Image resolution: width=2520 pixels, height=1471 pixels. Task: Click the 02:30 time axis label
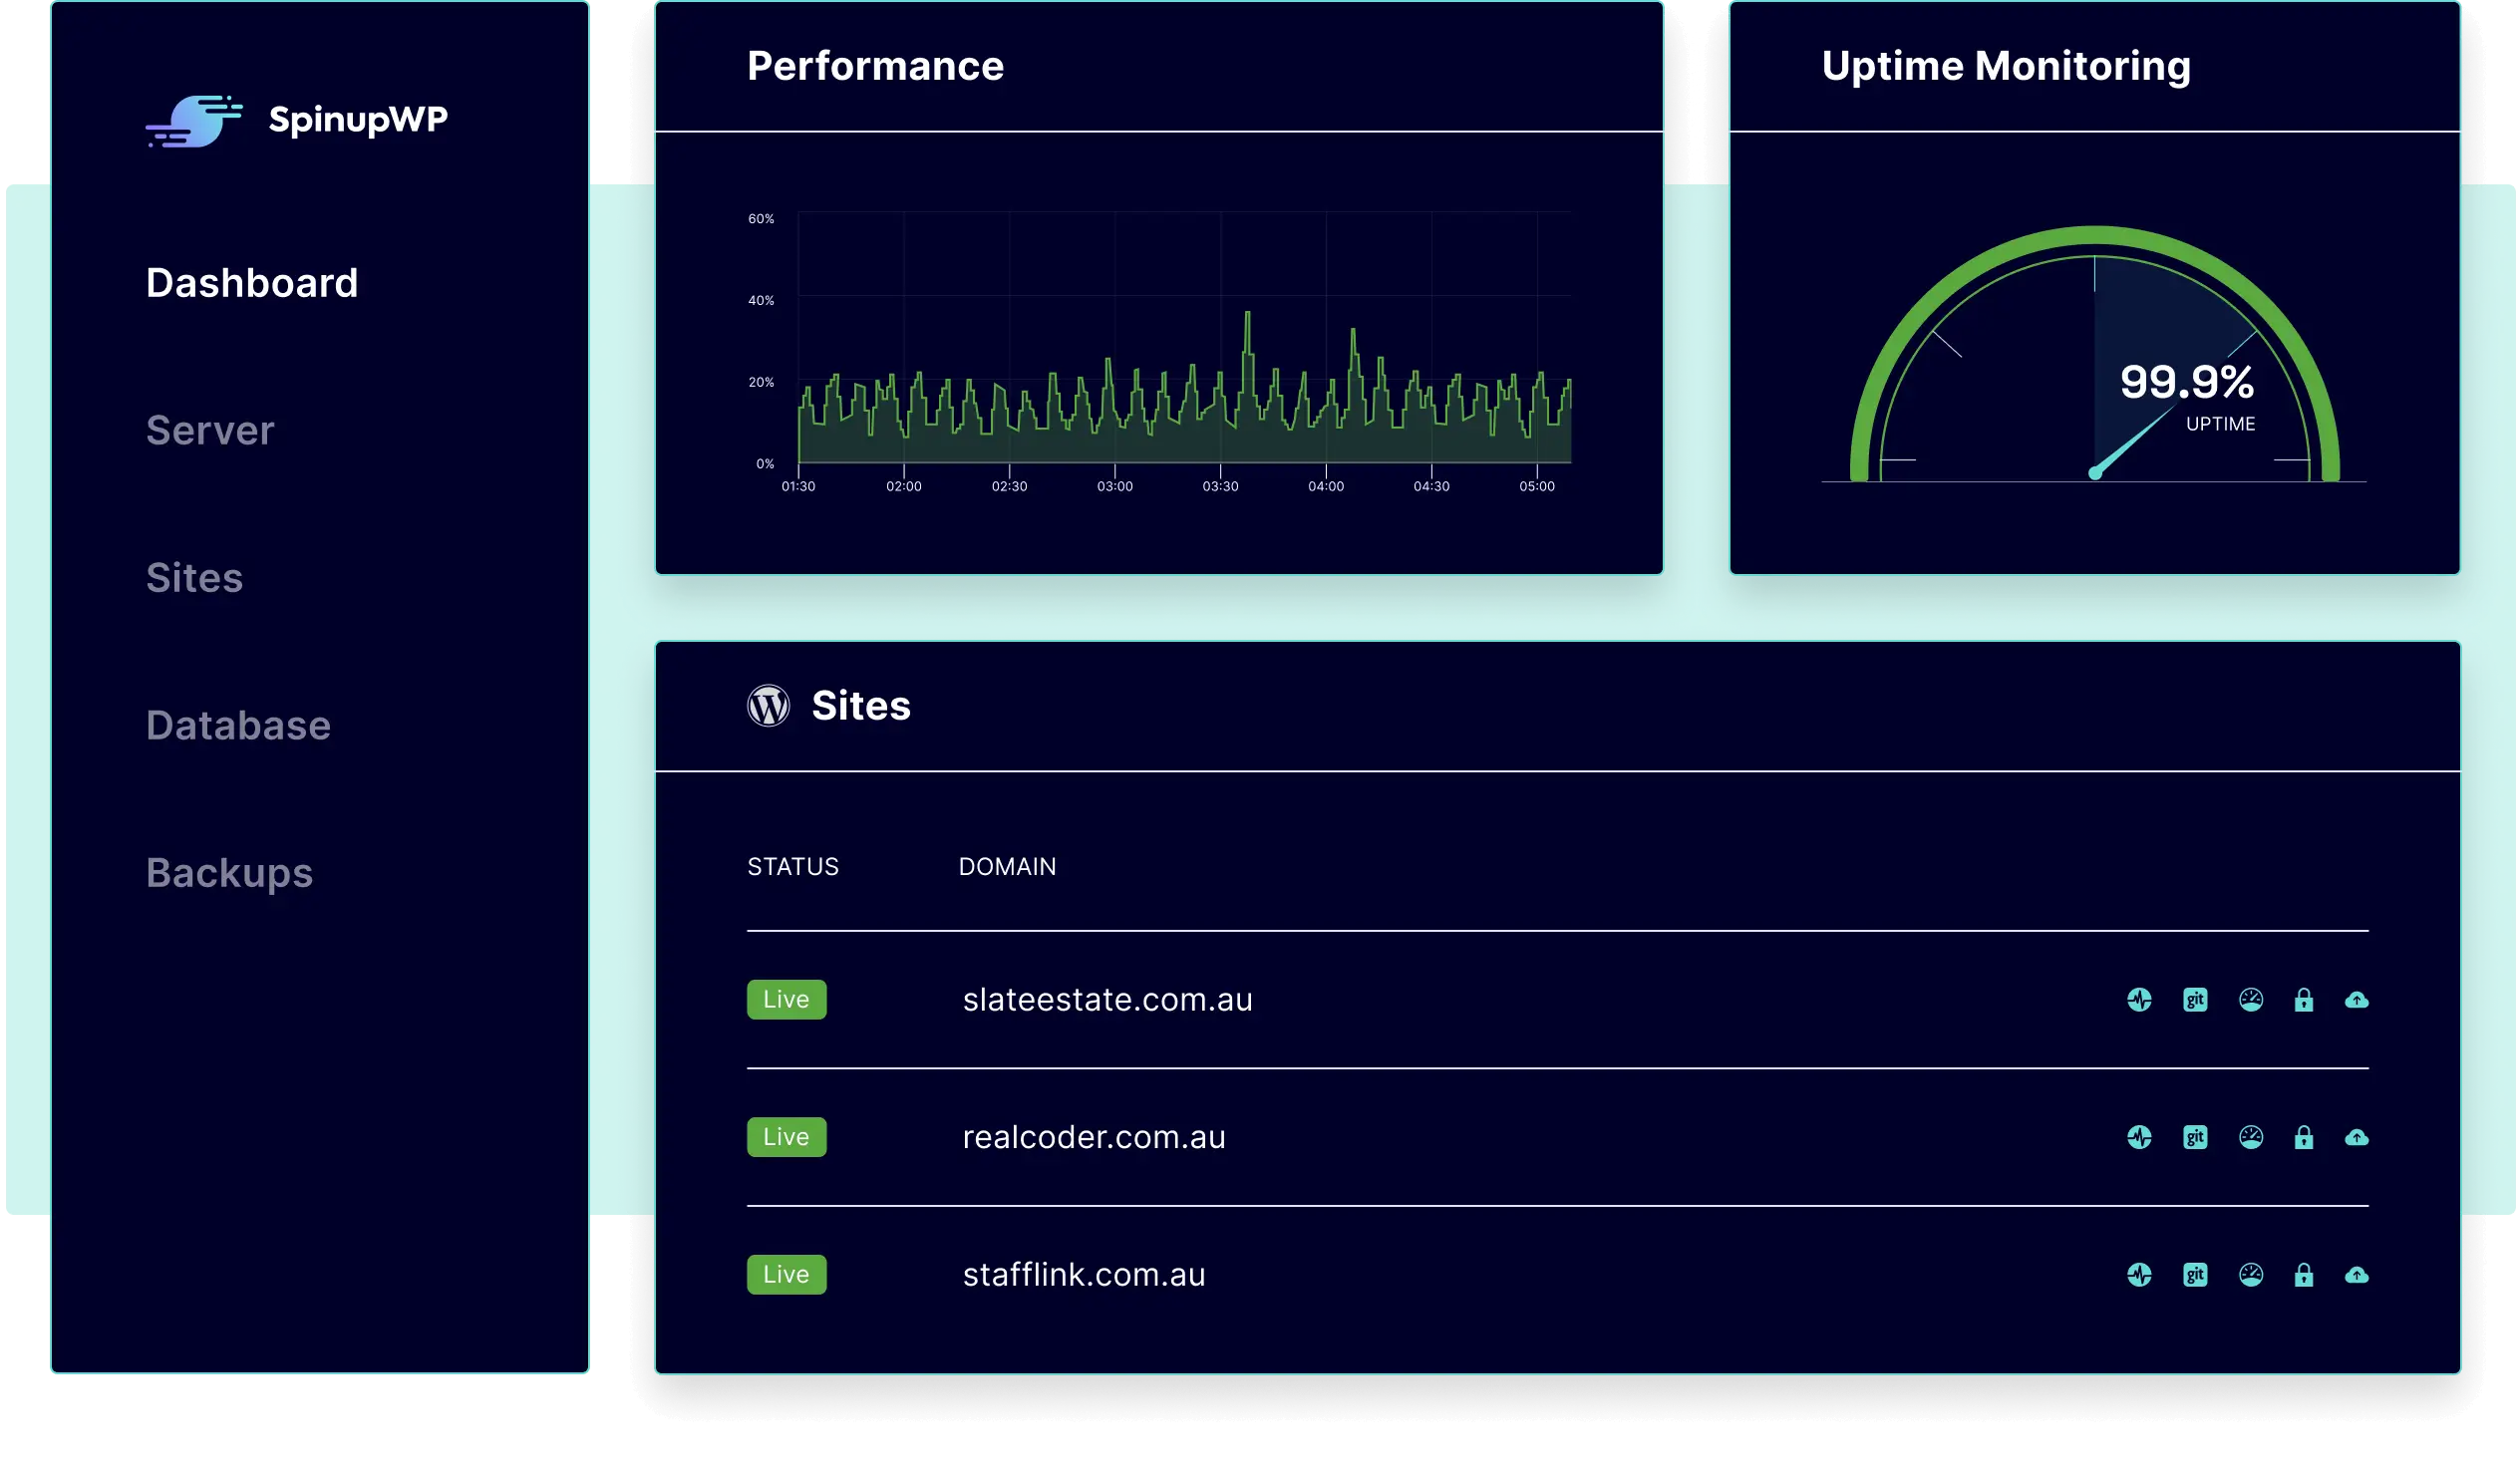[x=1009, y=487]
